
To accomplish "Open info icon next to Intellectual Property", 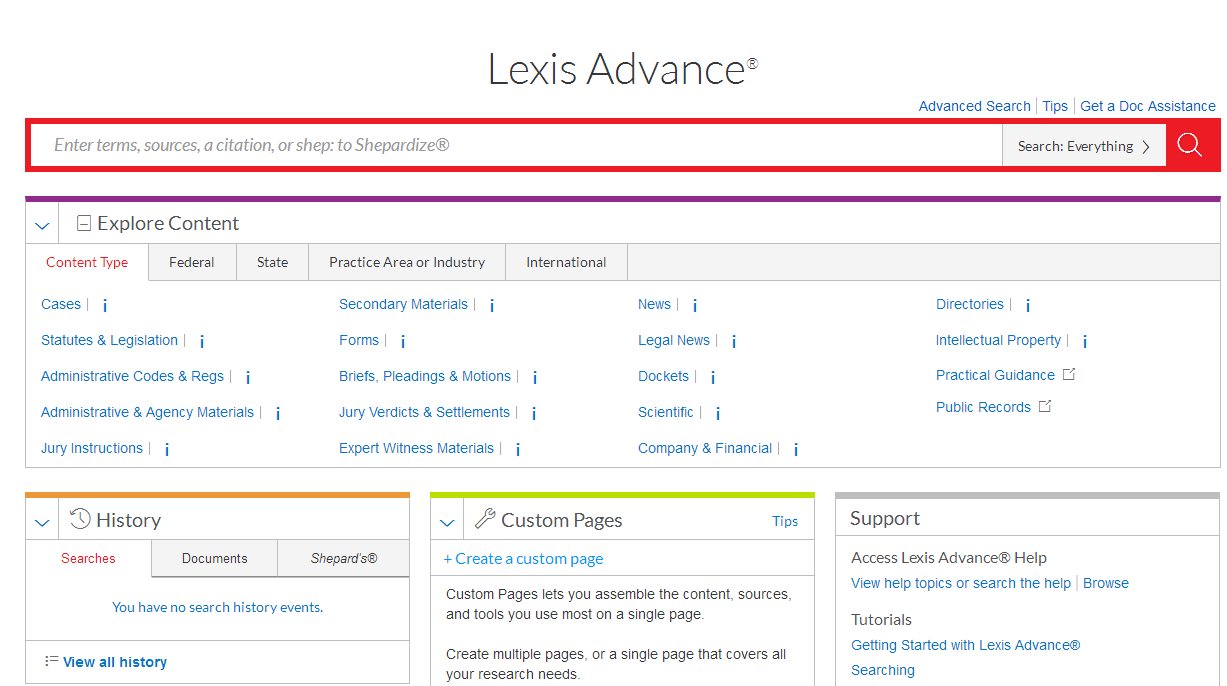I will [x=1085, y=342].
